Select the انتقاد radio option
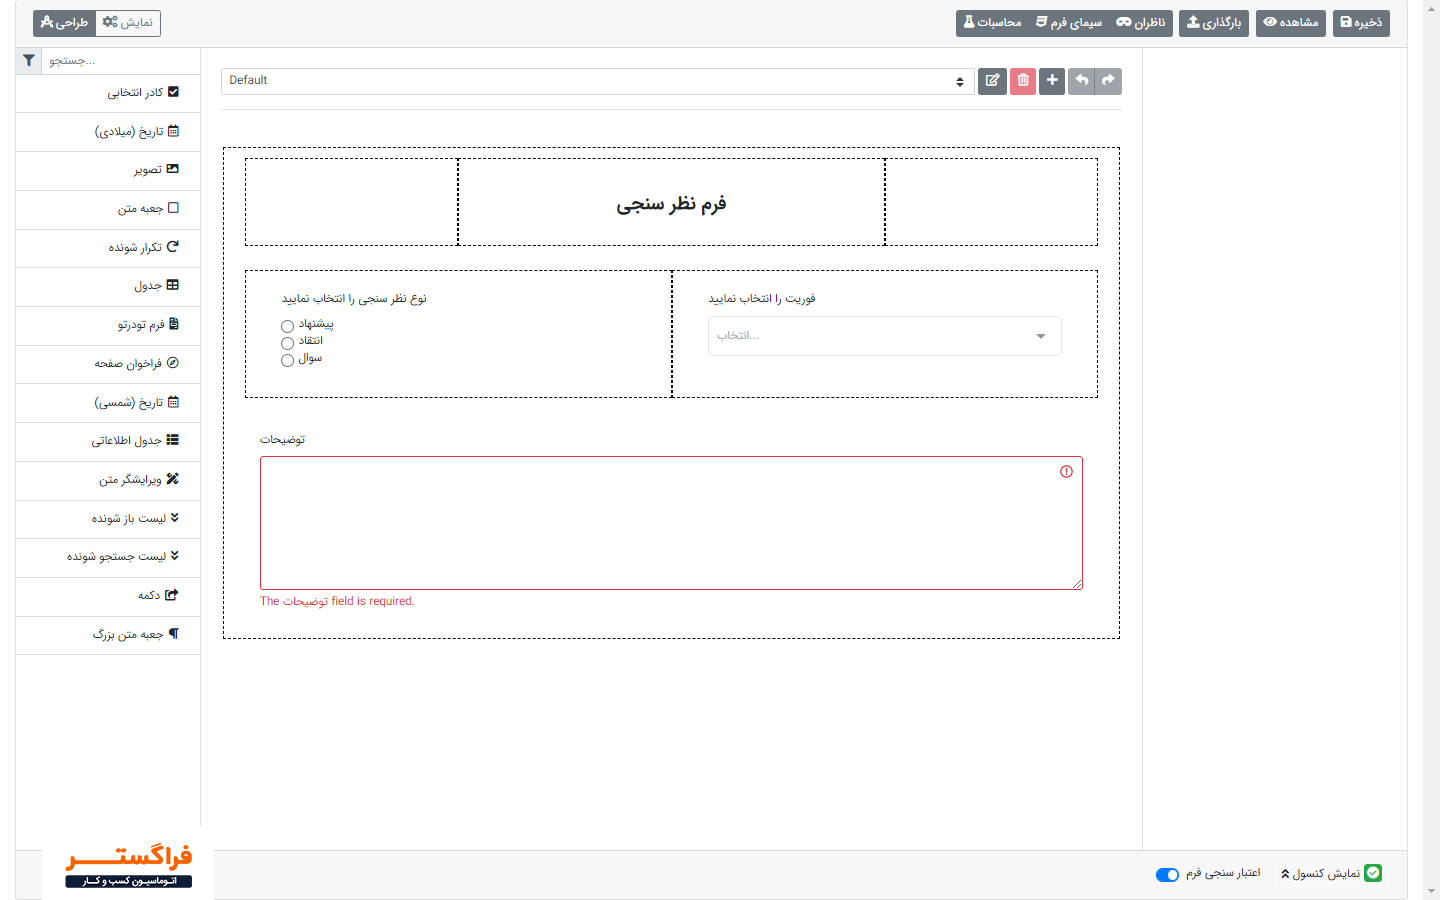Screen dimensions: 1440x900 coord(288,343)
